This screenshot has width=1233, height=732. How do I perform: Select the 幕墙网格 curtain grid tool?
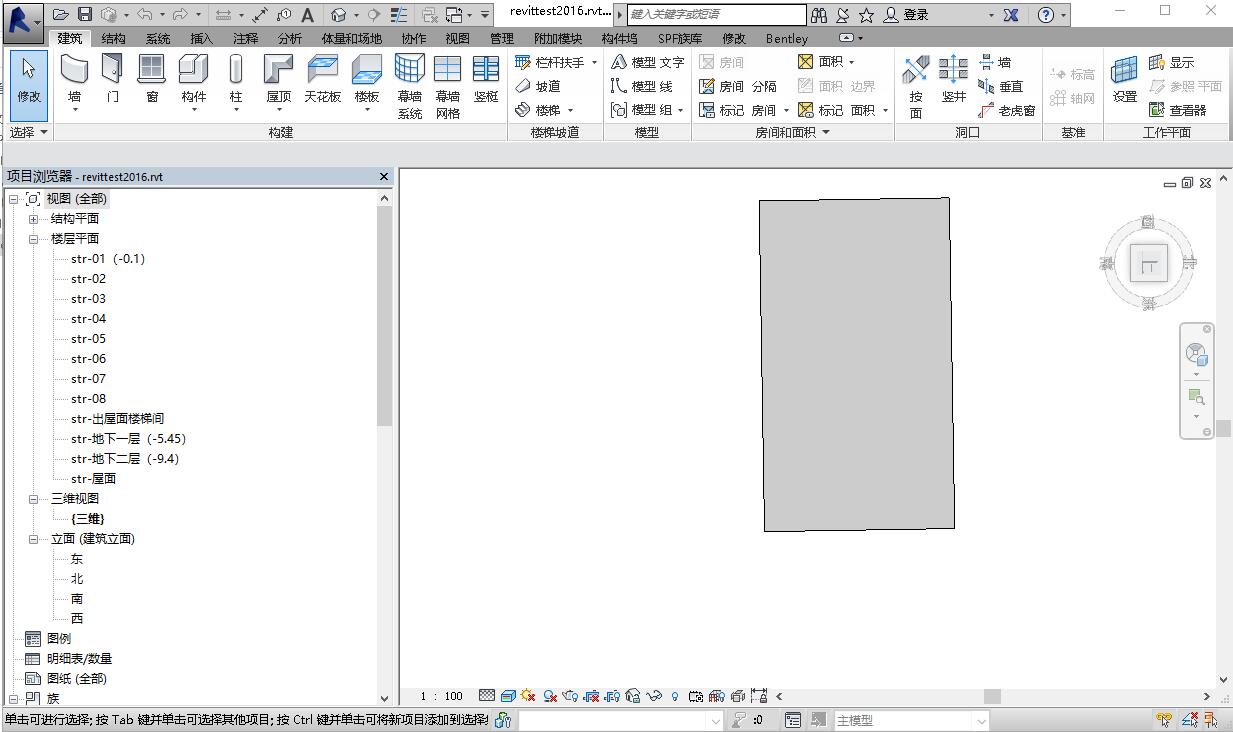coord(448,86)
